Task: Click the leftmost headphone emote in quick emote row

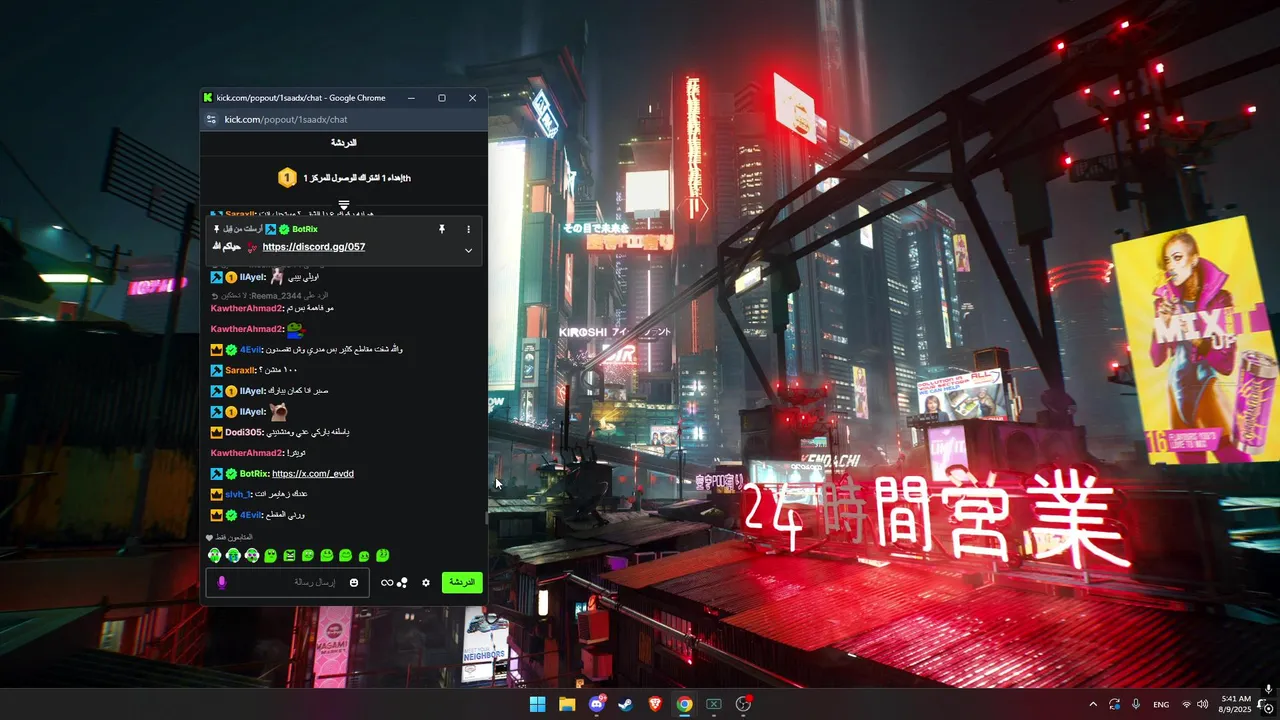Action: click(x=214, y=555)
